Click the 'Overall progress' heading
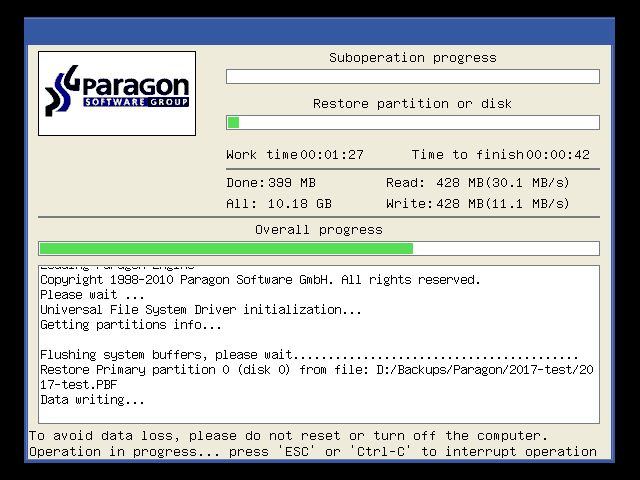640x480 pixels. 318,230
